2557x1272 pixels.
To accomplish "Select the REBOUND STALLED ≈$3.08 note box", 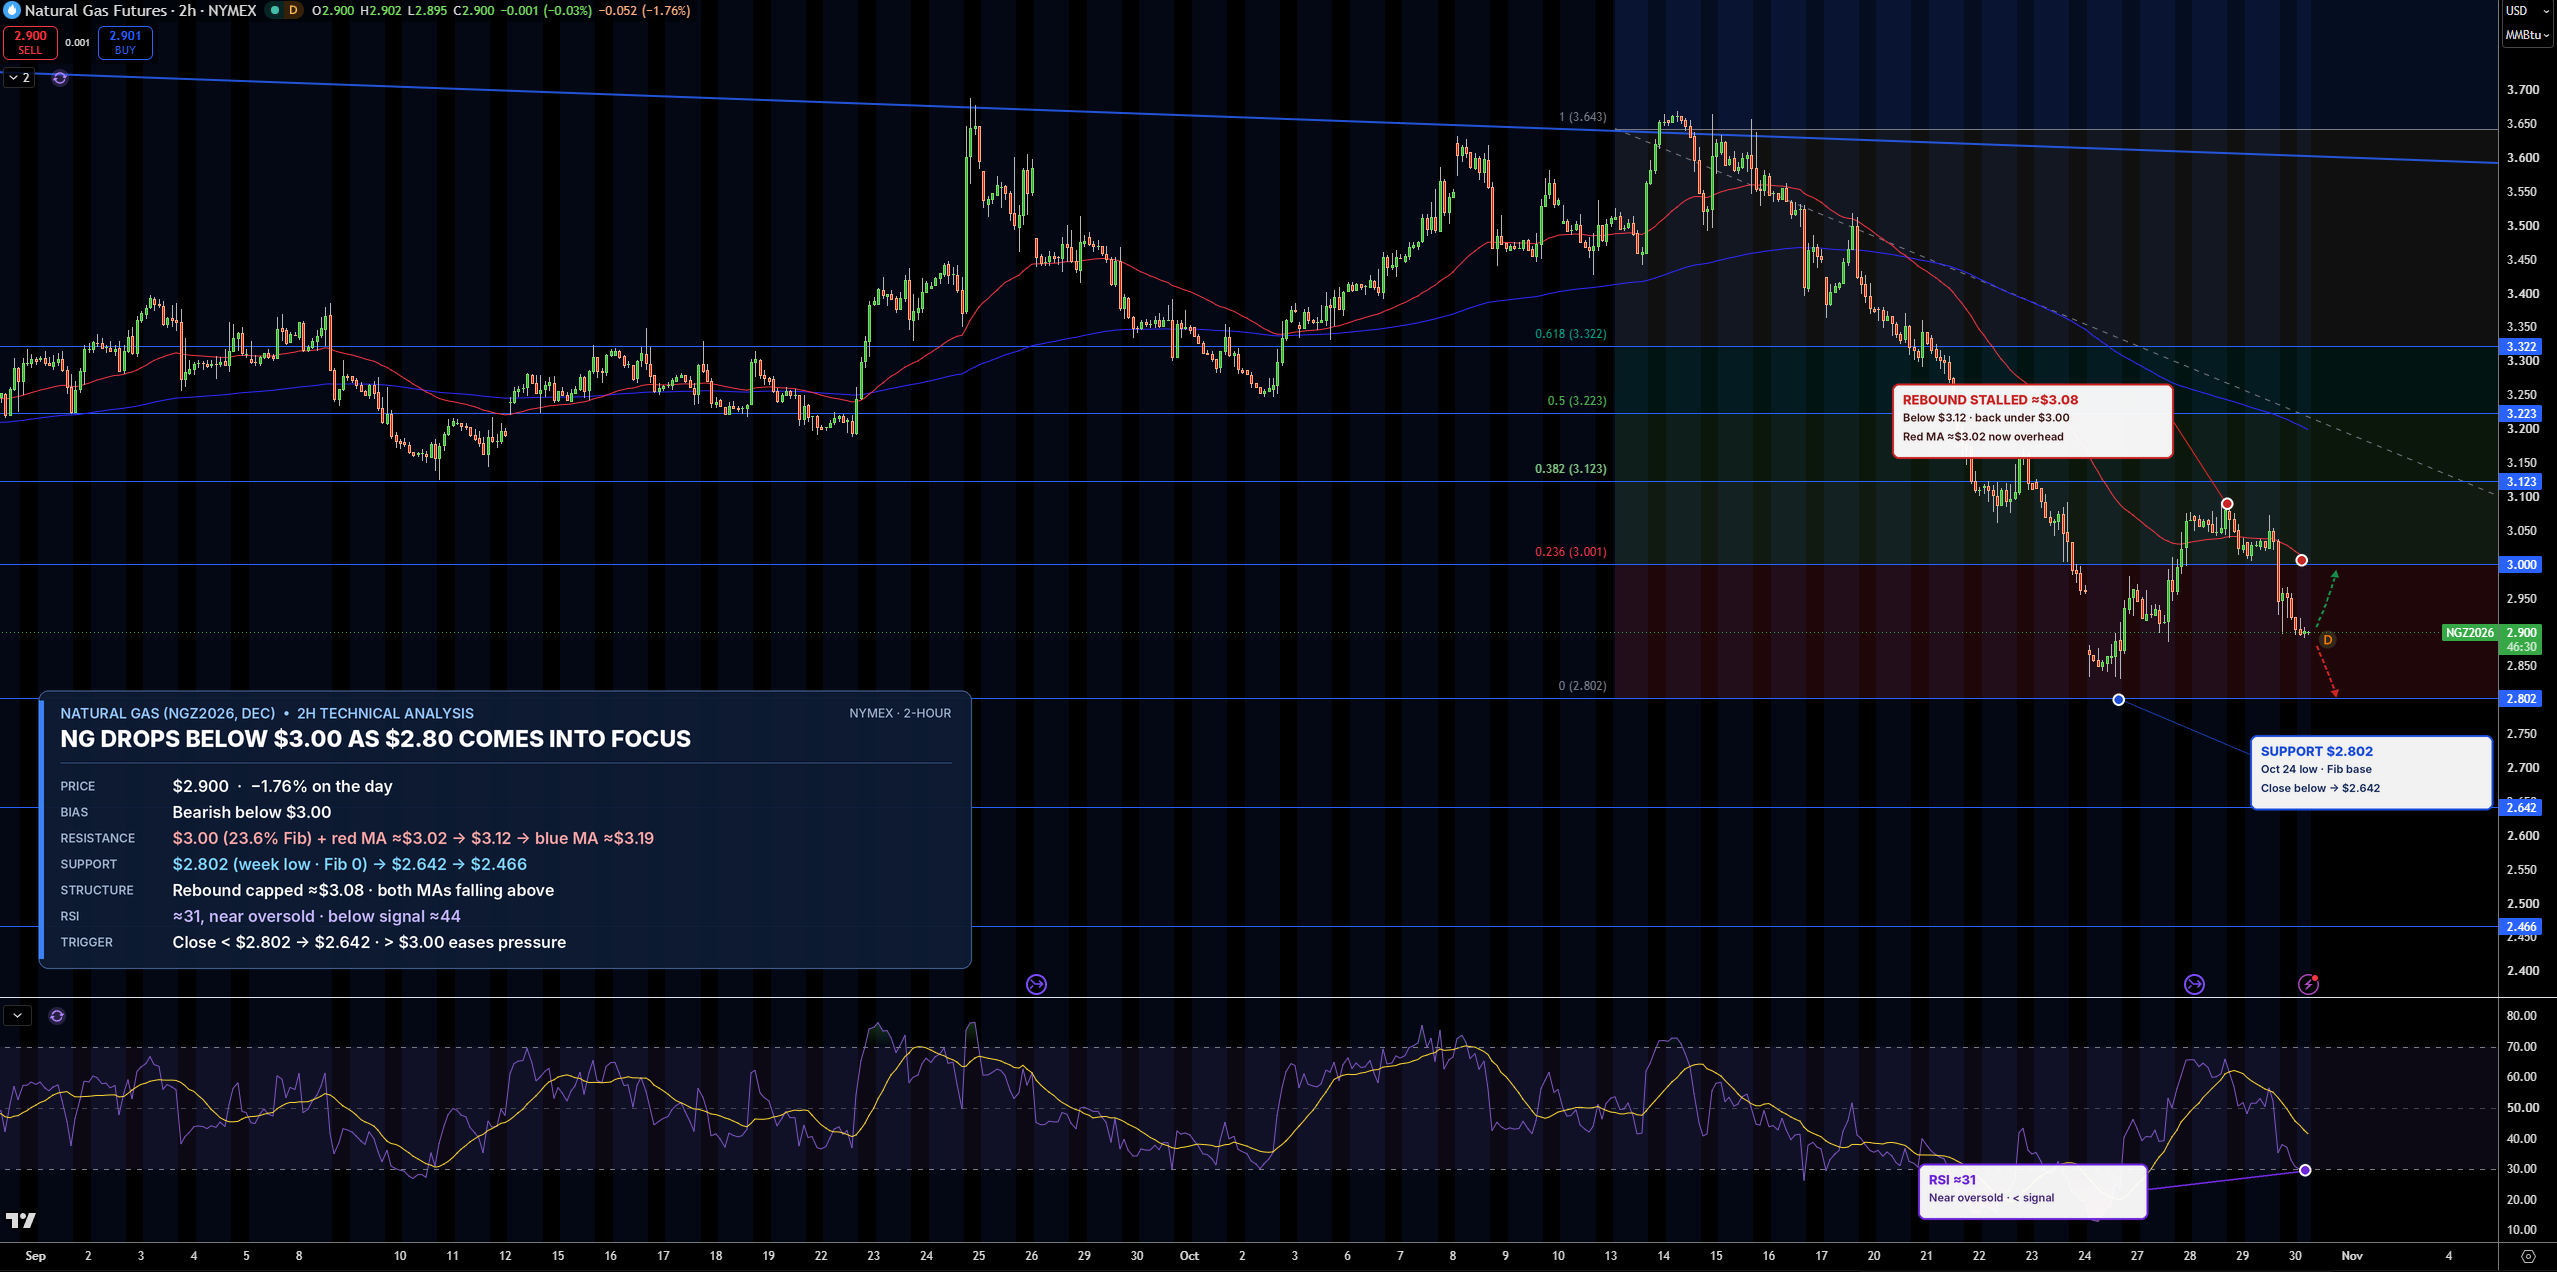I will (x=2032, y=421).
